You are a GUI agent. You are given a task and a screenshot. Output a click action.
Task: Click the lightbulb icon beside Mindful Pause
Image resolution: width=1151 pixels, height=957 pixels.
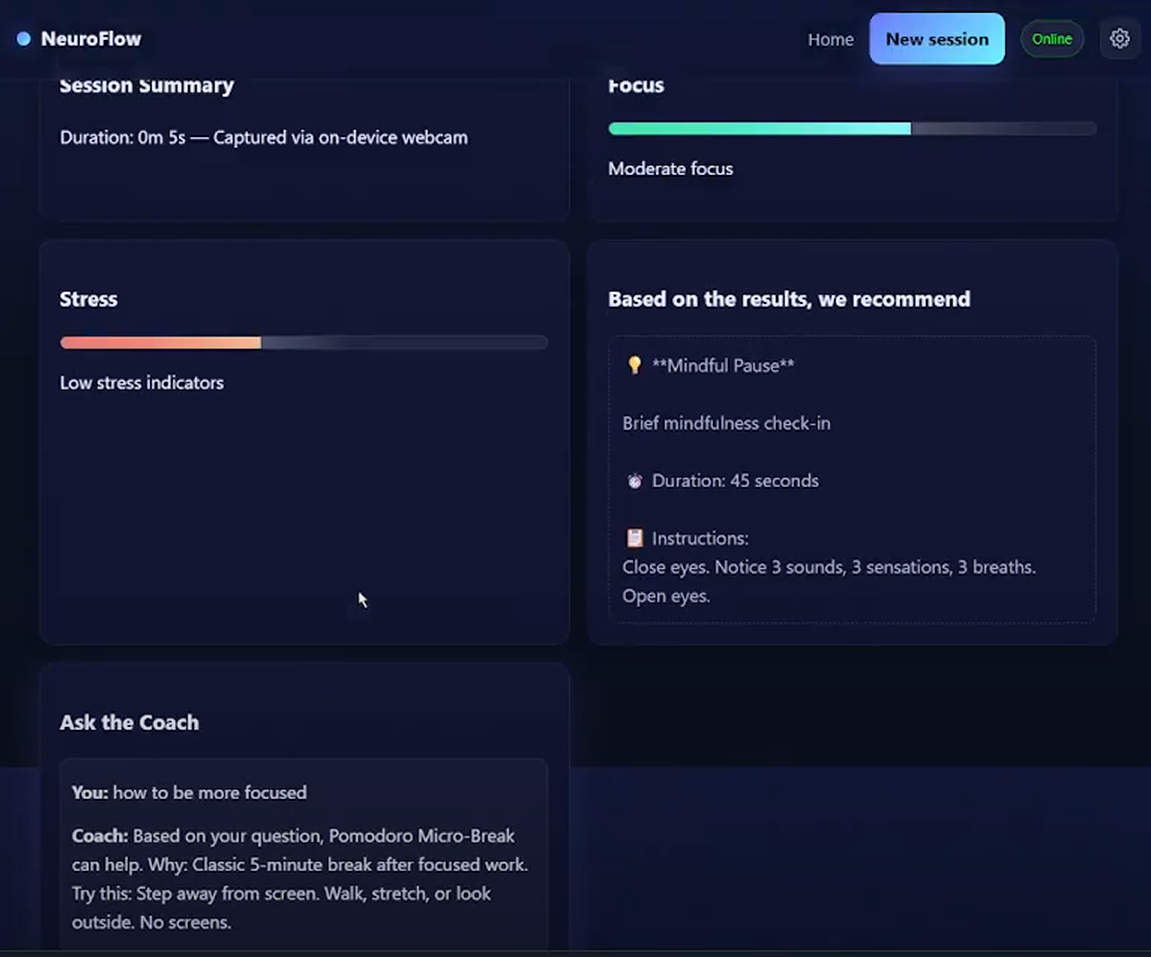634,365
